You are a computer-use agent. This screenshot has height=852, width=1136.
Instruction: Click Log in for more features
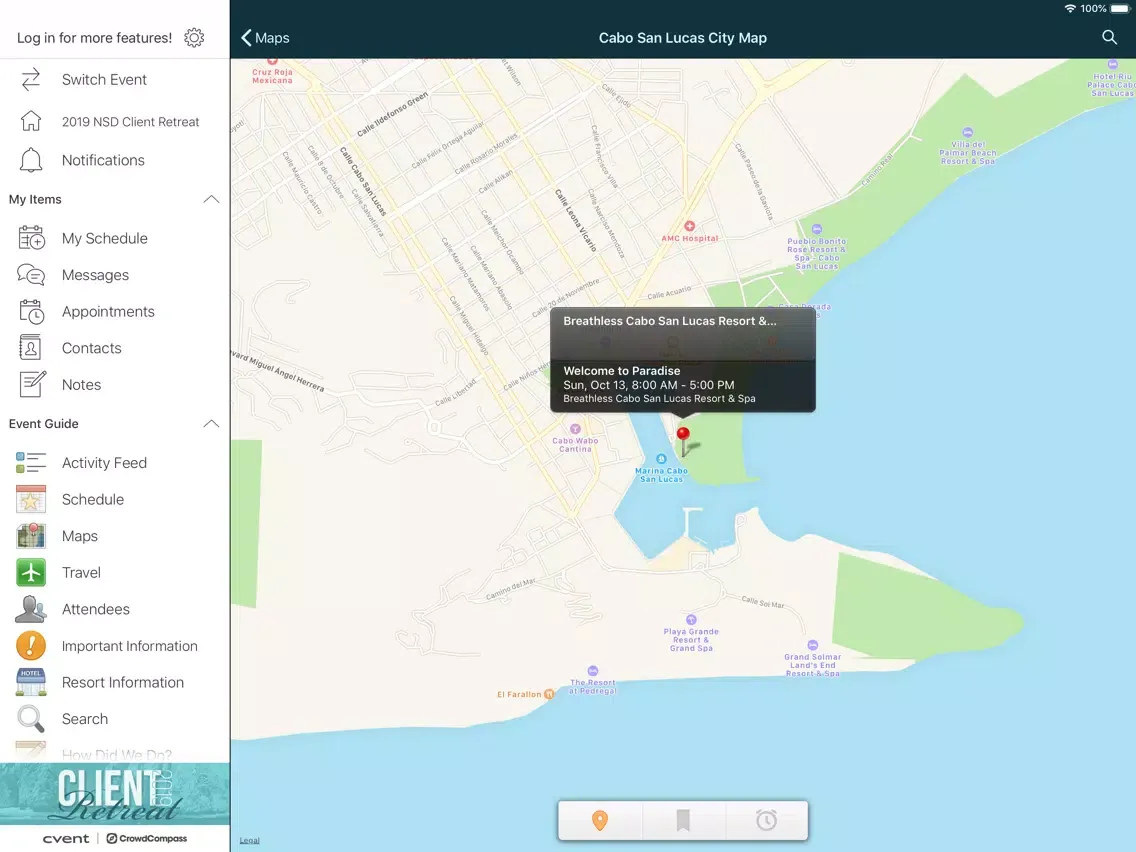pos(95,38)
